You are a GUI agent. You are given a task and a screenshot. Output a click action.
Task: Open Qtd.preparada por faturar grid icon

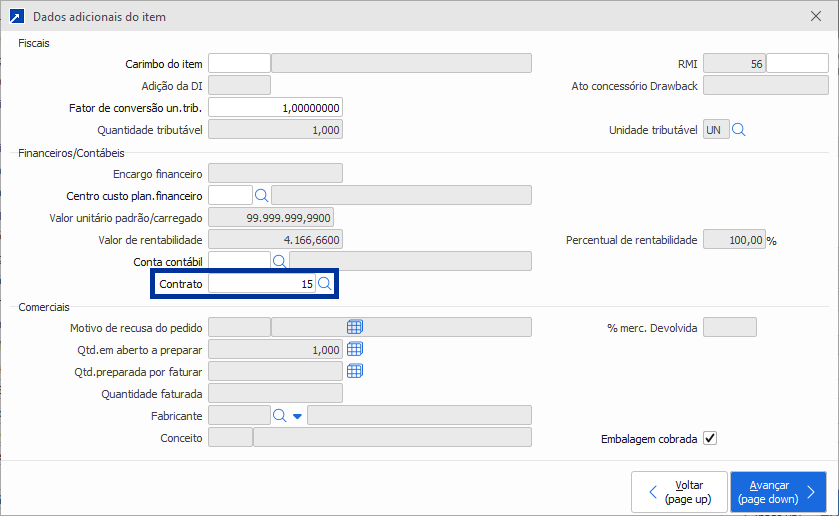355,371
